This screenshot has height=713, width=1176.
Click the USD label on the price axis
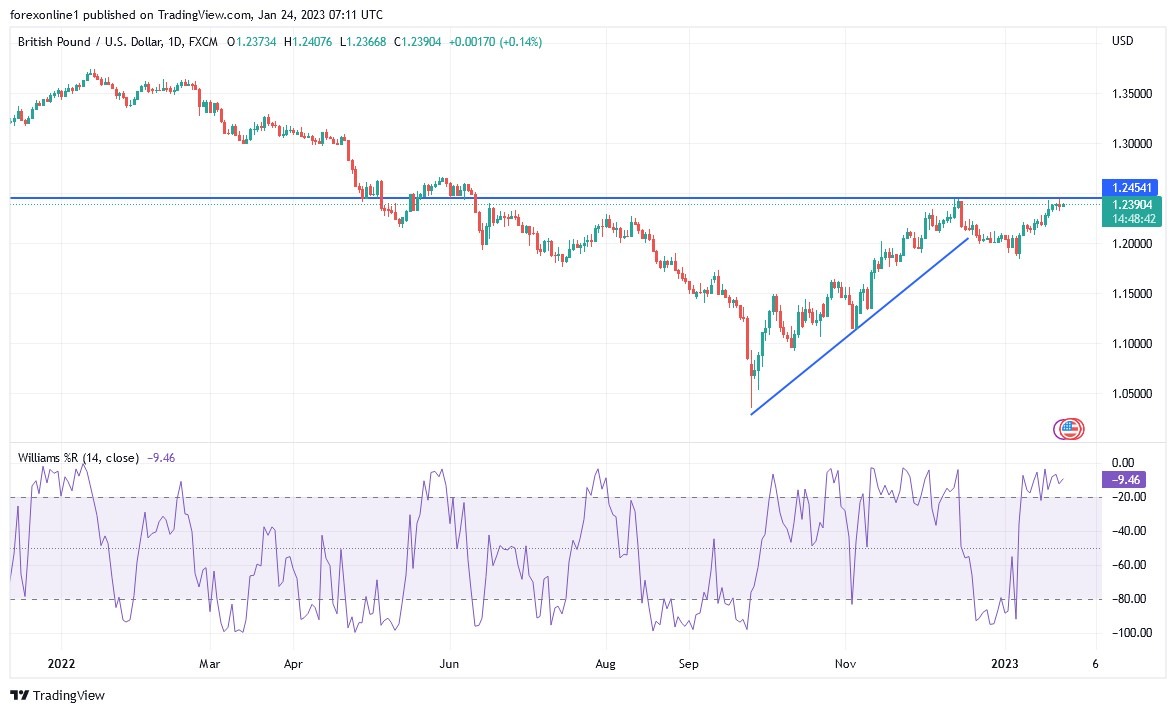coord(1122,42)
